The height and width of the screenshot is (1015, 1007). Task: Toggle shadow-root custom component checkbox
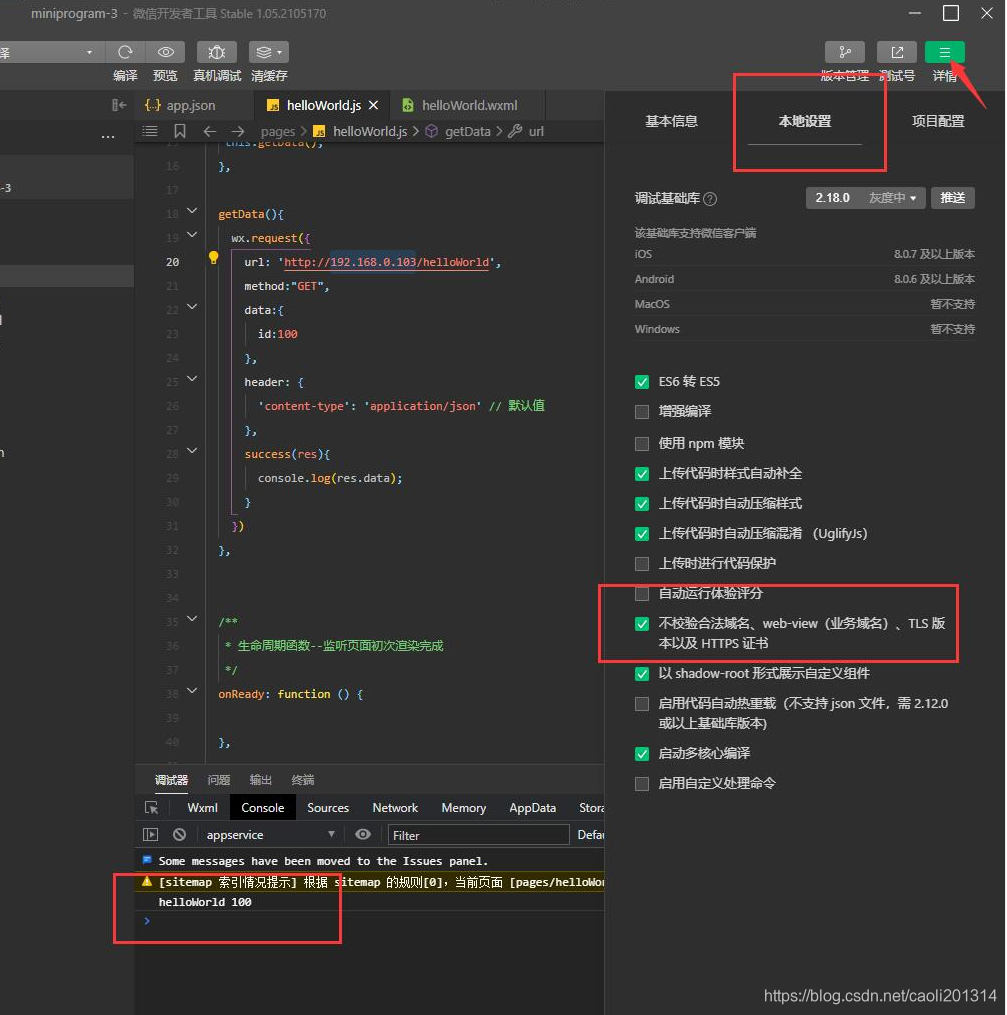coord(642,674)
